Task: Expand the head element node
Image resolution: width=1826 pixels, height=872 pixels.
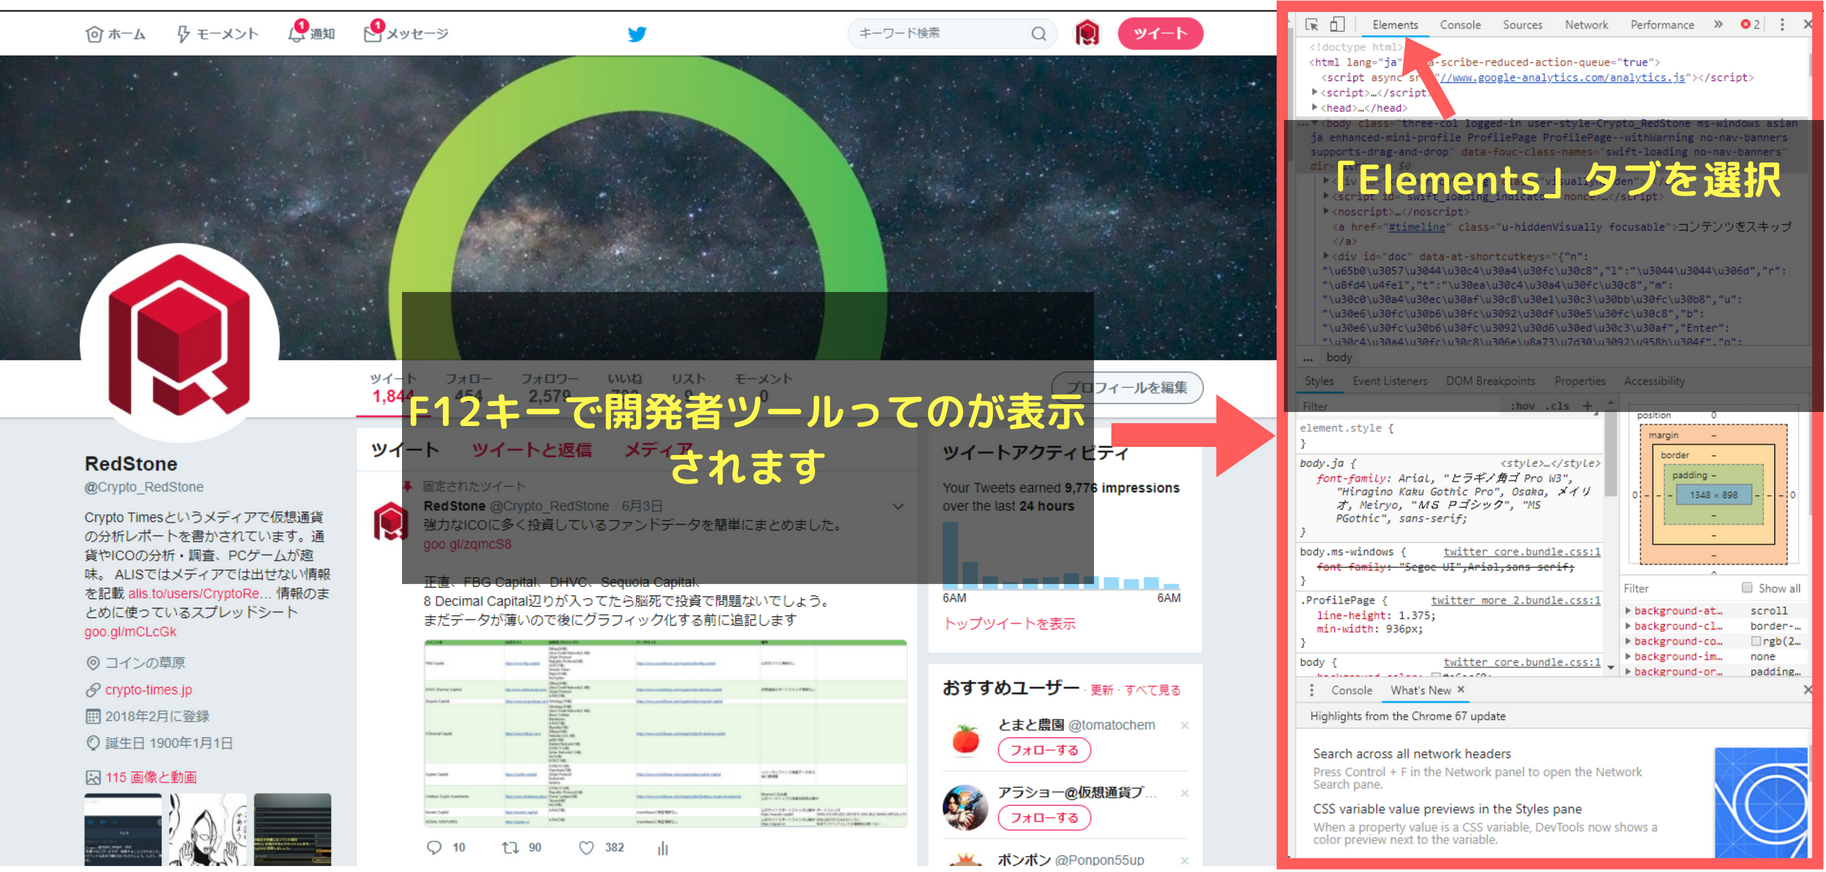Action: coord(1315,108)
